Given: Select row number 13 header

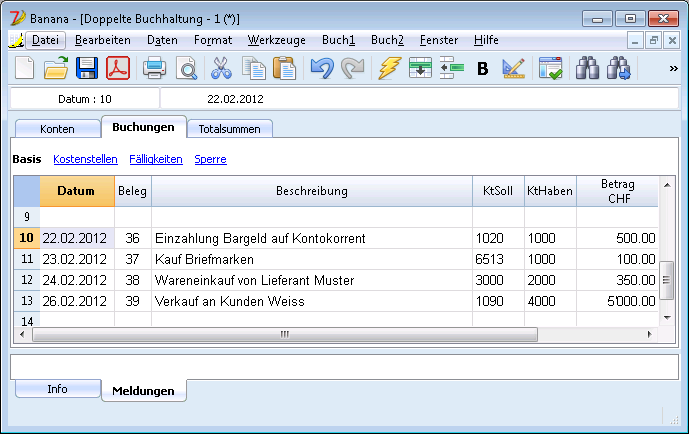Looking at the screenshot, I should coord(27,301).
